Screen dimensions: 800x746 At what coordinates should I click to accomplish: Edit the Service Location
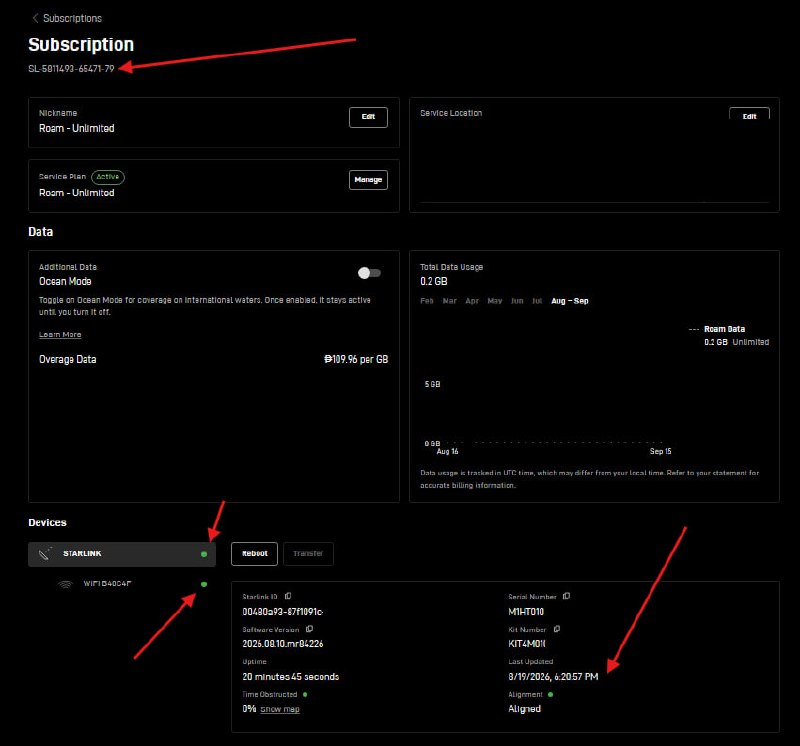coord(749,114)
